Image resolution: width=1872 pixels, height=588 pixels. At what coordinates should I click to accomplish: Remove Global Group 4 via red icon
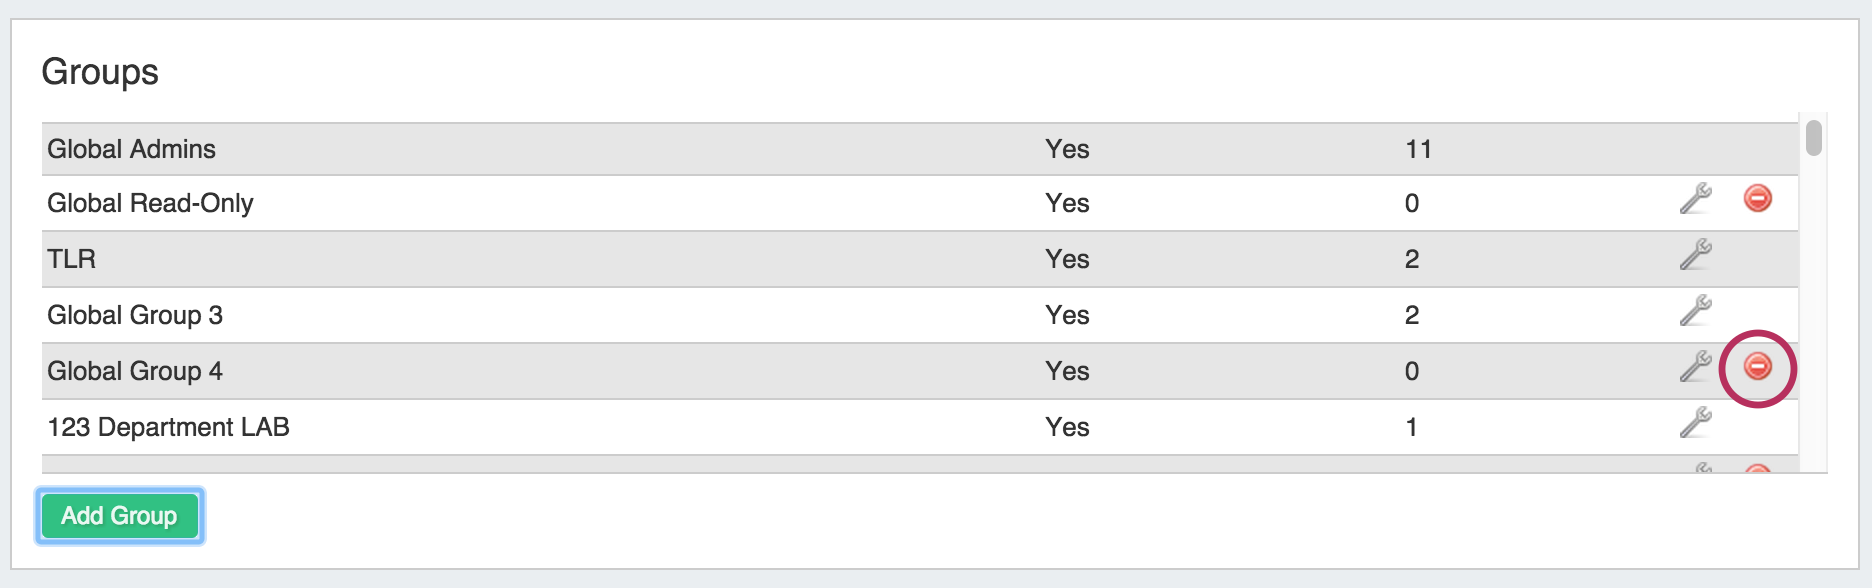(1757, 367)
